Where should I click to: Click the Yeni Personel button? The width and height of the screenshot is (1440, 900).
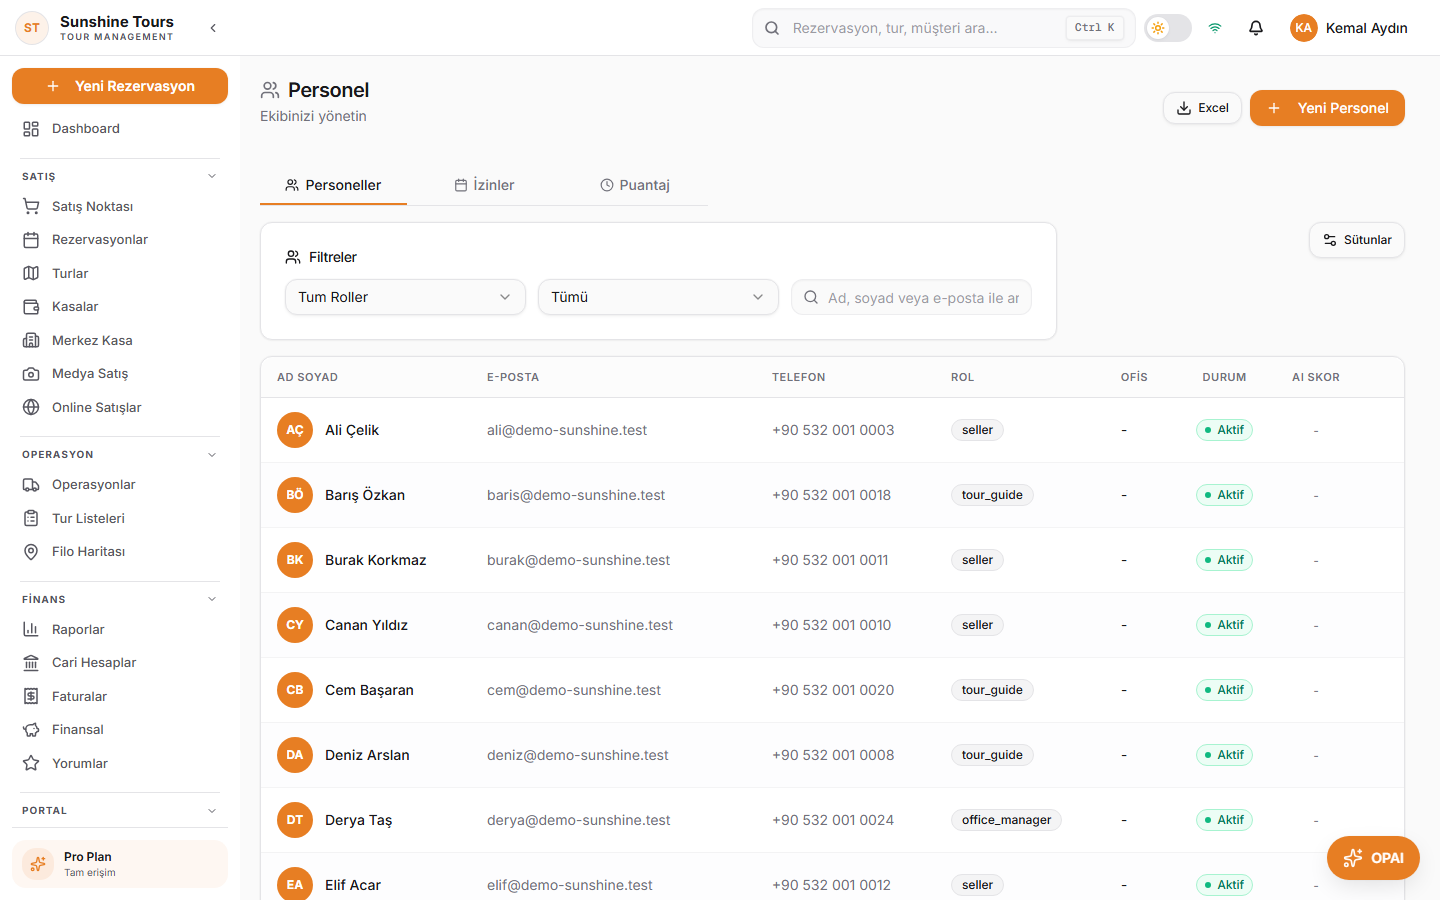click(x=1327, y=108)
